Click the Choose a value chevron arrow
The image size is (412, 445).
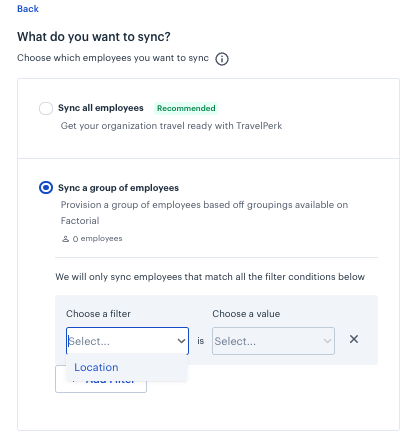tap(327, 341)
